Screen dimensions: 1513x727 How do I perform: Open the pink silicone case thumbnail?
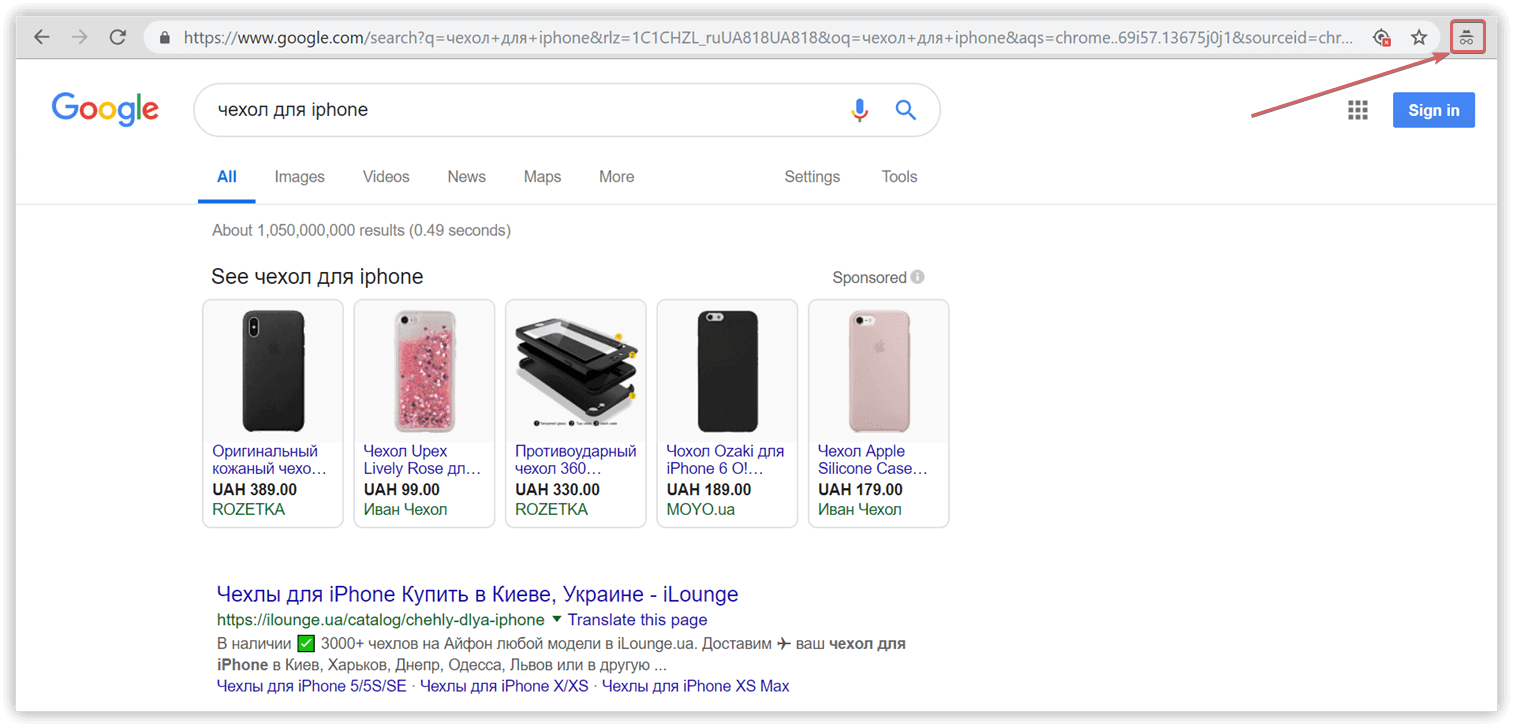pyautogui.click(x=879, y=371)
